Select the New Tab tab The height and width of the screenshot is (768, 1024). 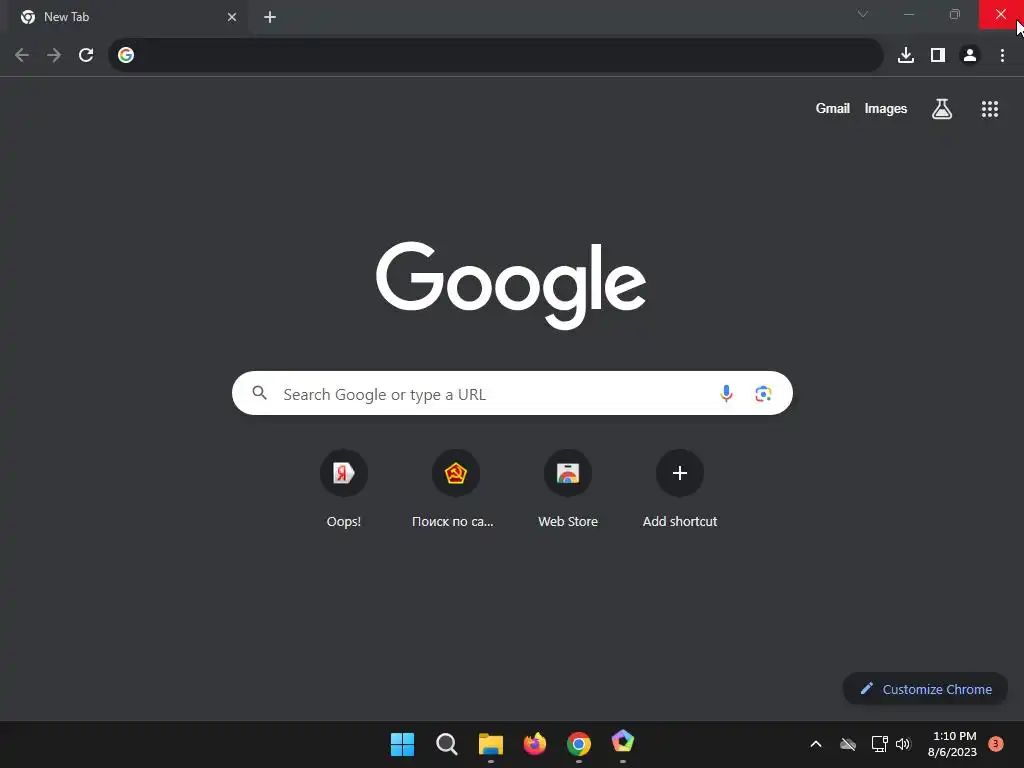tap(127, 17)
